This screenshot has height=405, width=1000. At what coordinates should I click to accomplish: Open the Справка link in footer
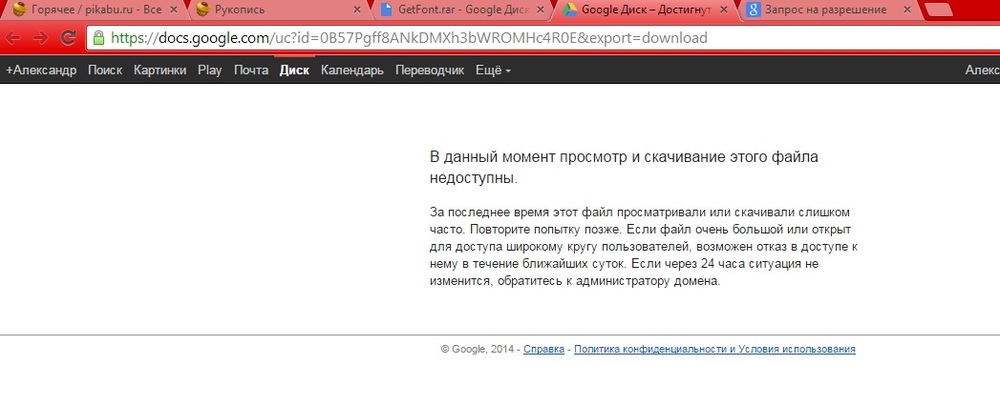(x=543, y=349)
